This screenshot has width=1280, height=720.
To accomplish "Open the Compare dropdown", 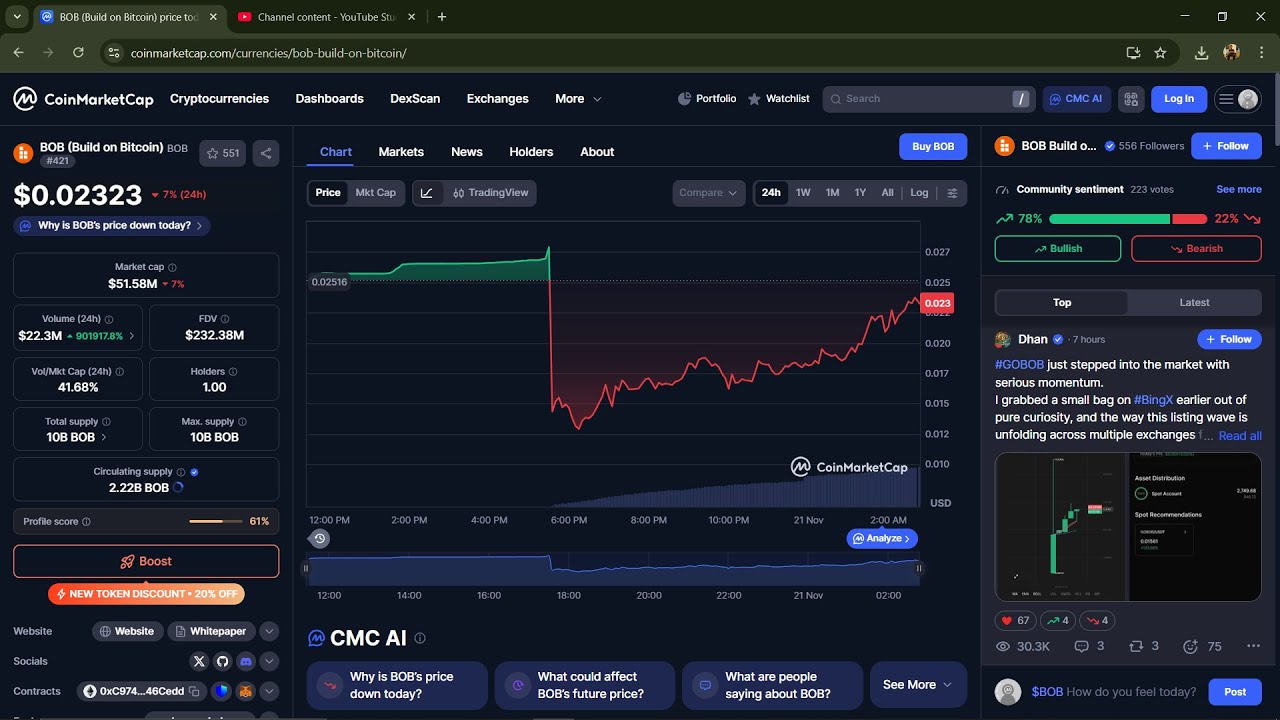I will click(x=709, y=193).
